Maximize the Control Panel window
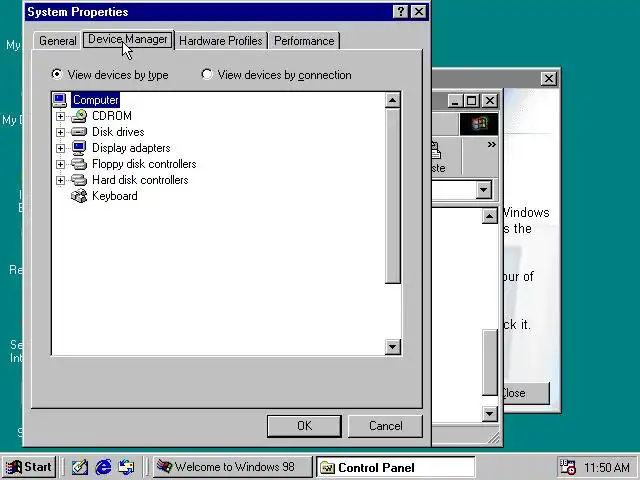This screenshot has height=480, width=640. coord(471,100)
